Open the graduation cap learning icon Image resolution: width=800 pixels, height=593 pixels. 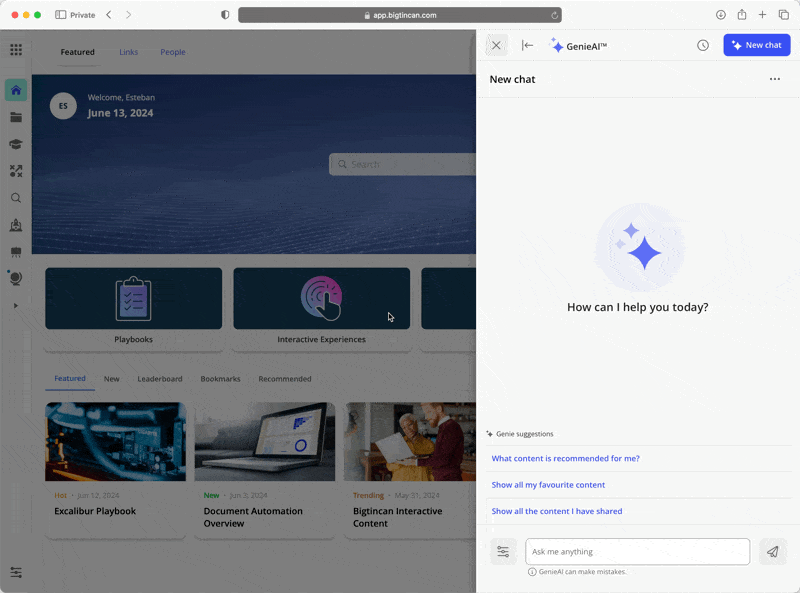coord(16,144)
